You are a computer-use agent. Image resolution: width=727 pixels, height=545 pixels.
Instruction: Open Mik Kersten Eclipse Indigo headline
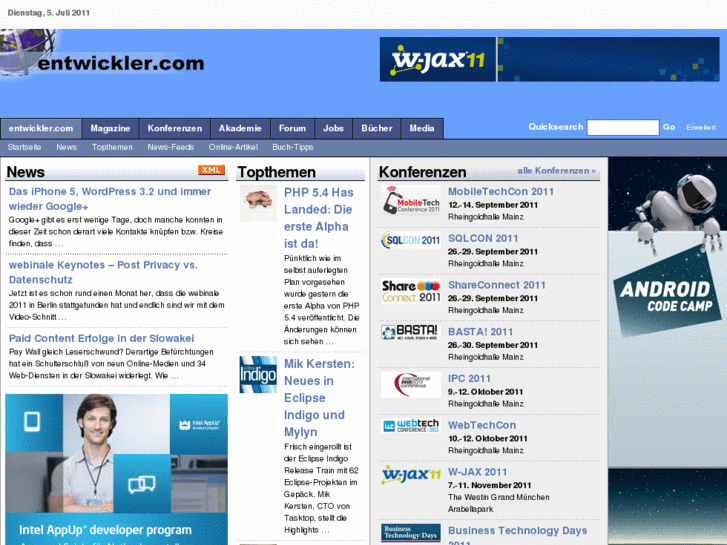[x=319, y=398]
